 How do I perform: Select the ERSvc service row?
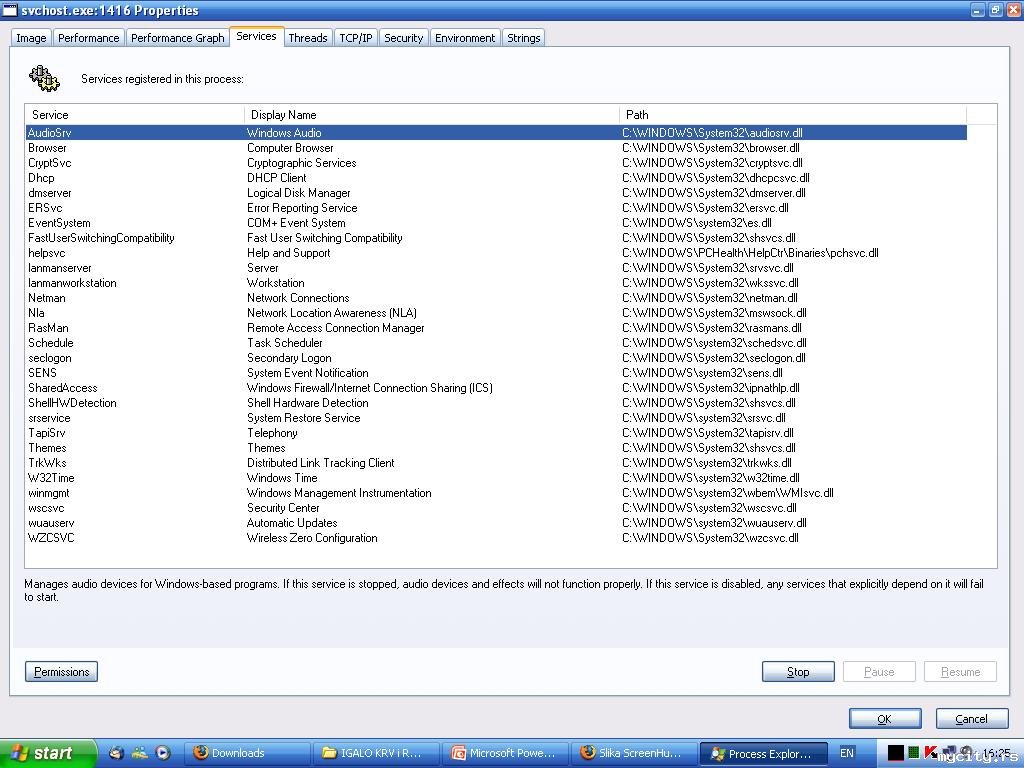(496, 208)
